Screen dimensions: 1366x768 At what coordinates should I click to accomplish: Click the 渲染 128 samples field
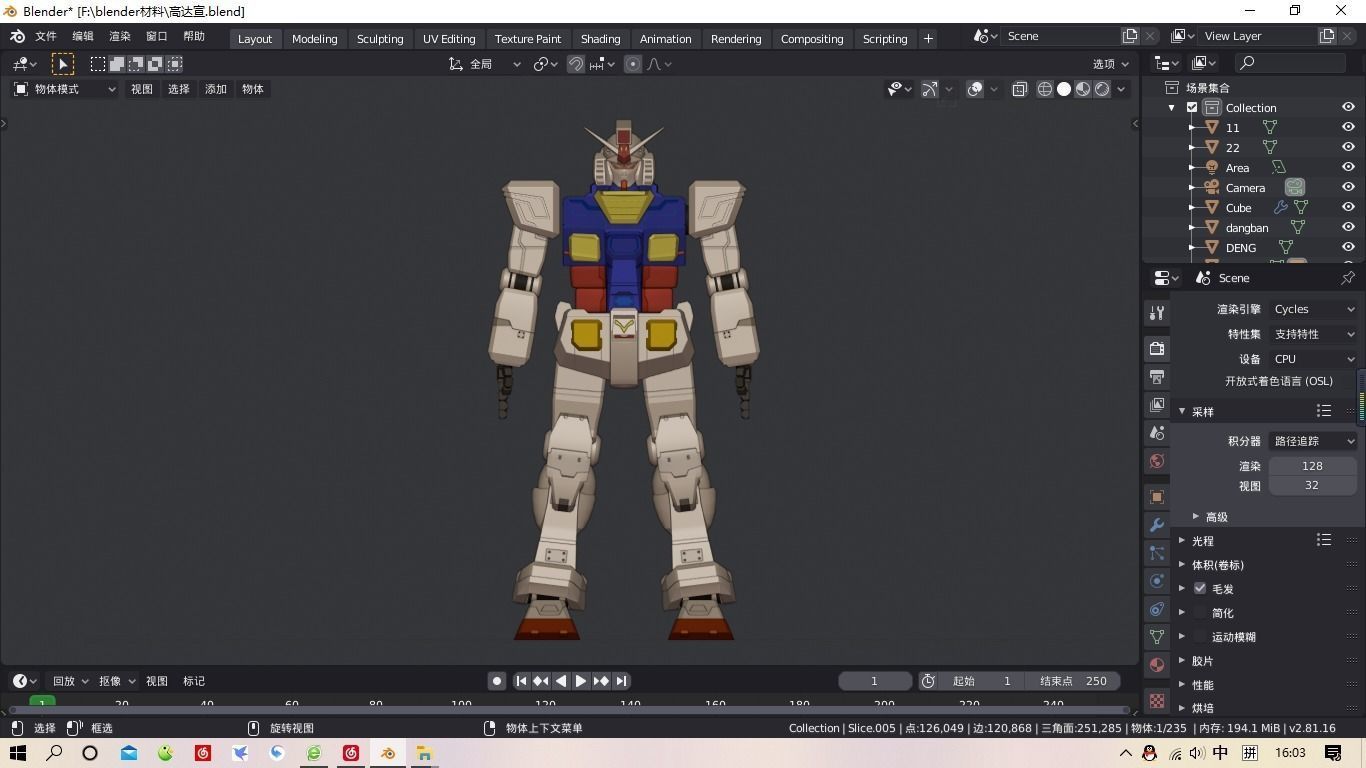1312,466
